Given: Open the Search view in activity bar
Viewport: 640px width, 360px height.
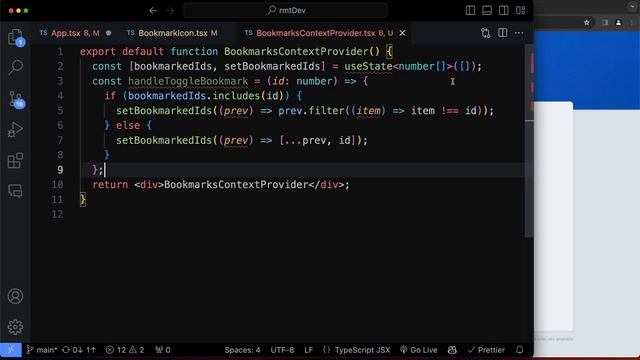Looking at the screenshot, I should (16, 67).
